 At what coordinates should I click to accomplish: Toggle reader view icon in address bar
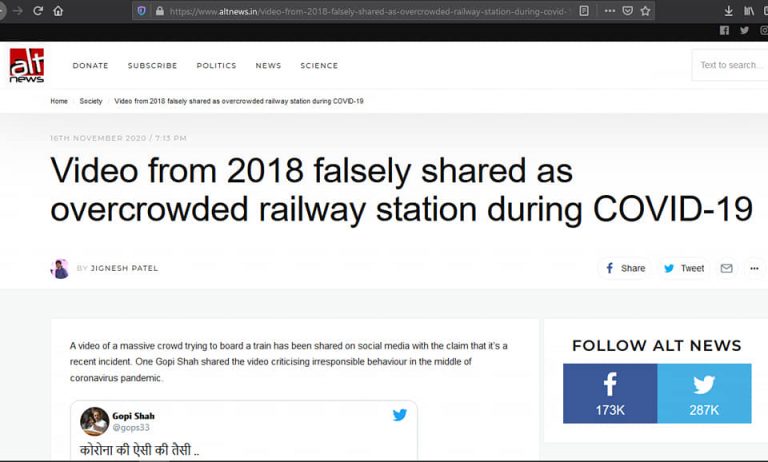tap(584, 11)
